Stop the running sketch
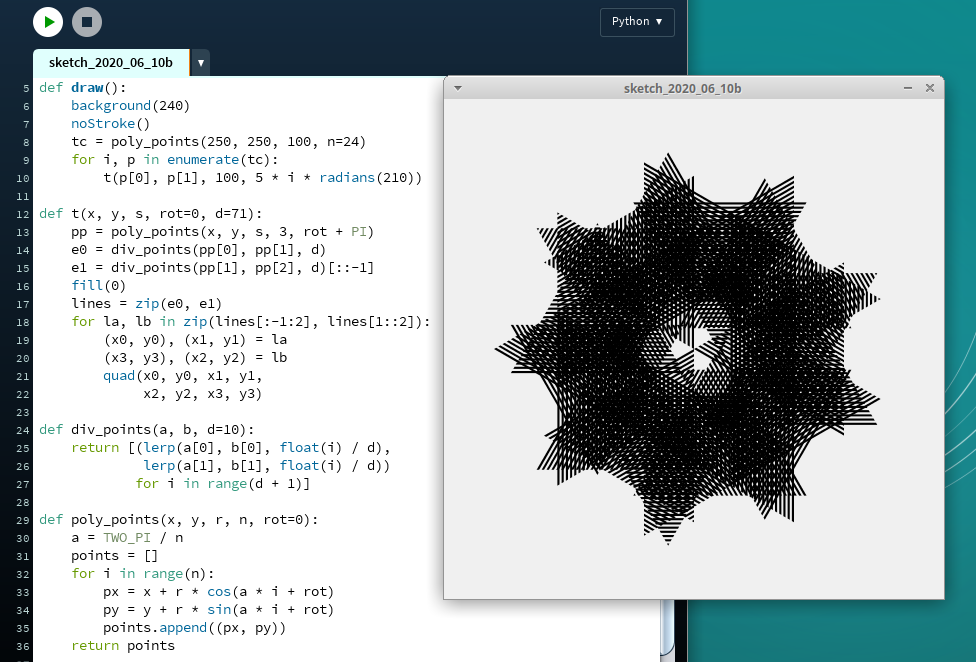 pyautogui.click(x=87, y=21)
